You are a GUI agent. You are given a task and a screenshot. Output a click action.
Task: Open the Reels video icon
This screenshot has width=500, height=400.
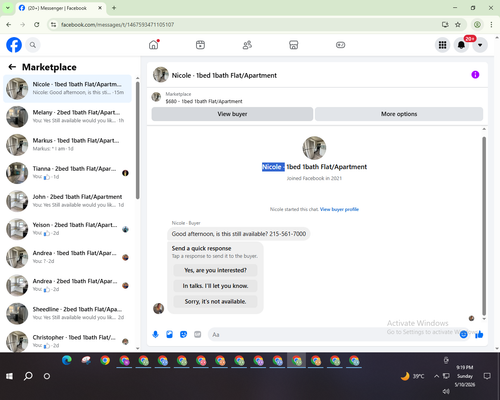[x=200, y=45]
